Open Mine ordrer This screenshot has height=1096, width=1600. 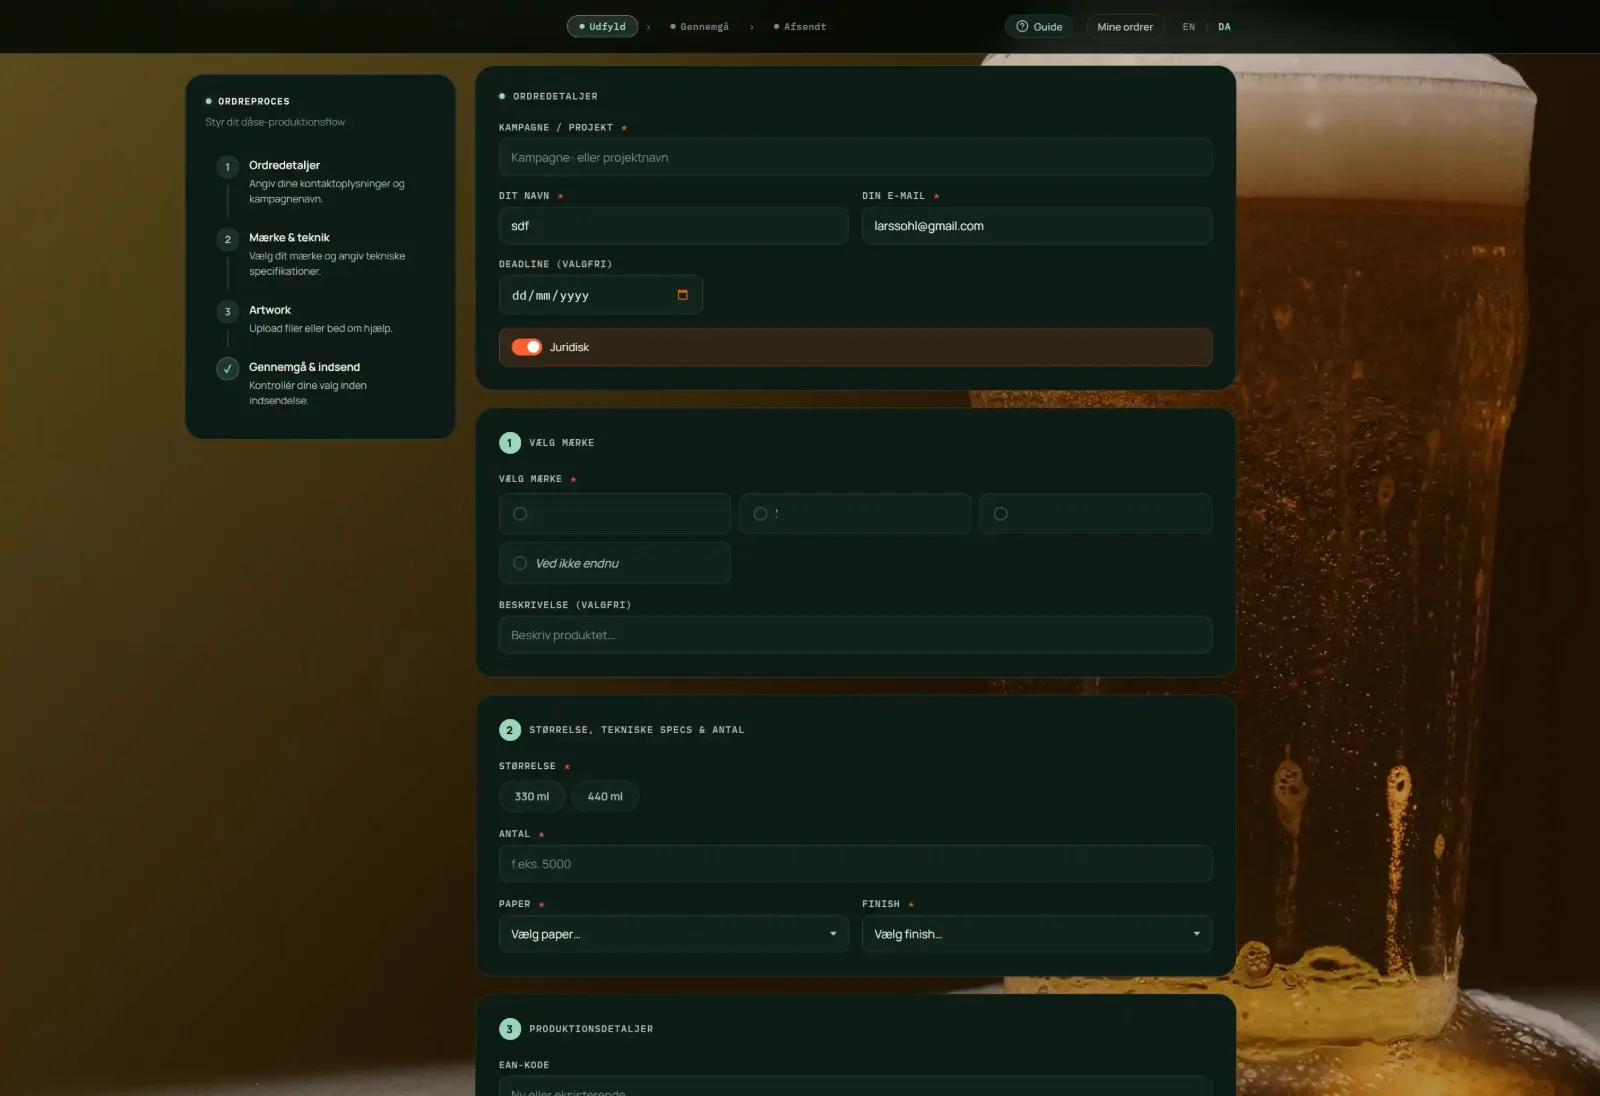pos(1125,27)
